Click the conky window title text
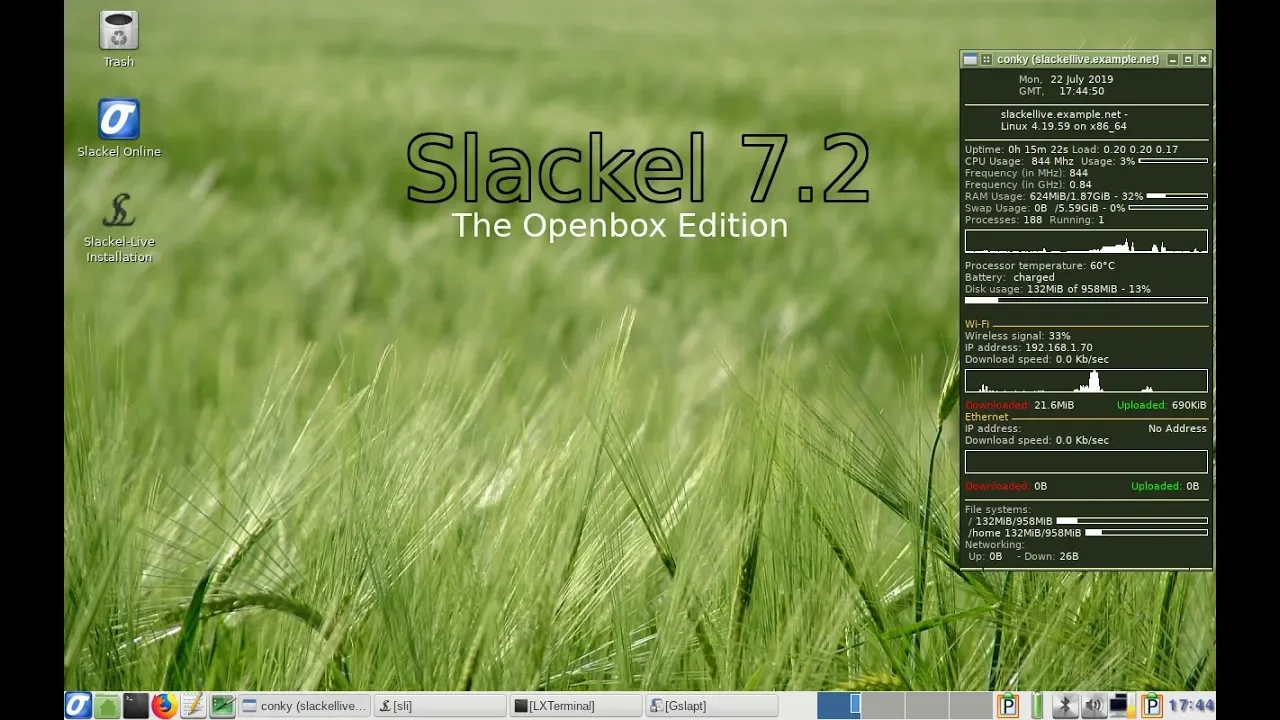This screenshot has width=1280, height=720. click(x=1078, y=60)
